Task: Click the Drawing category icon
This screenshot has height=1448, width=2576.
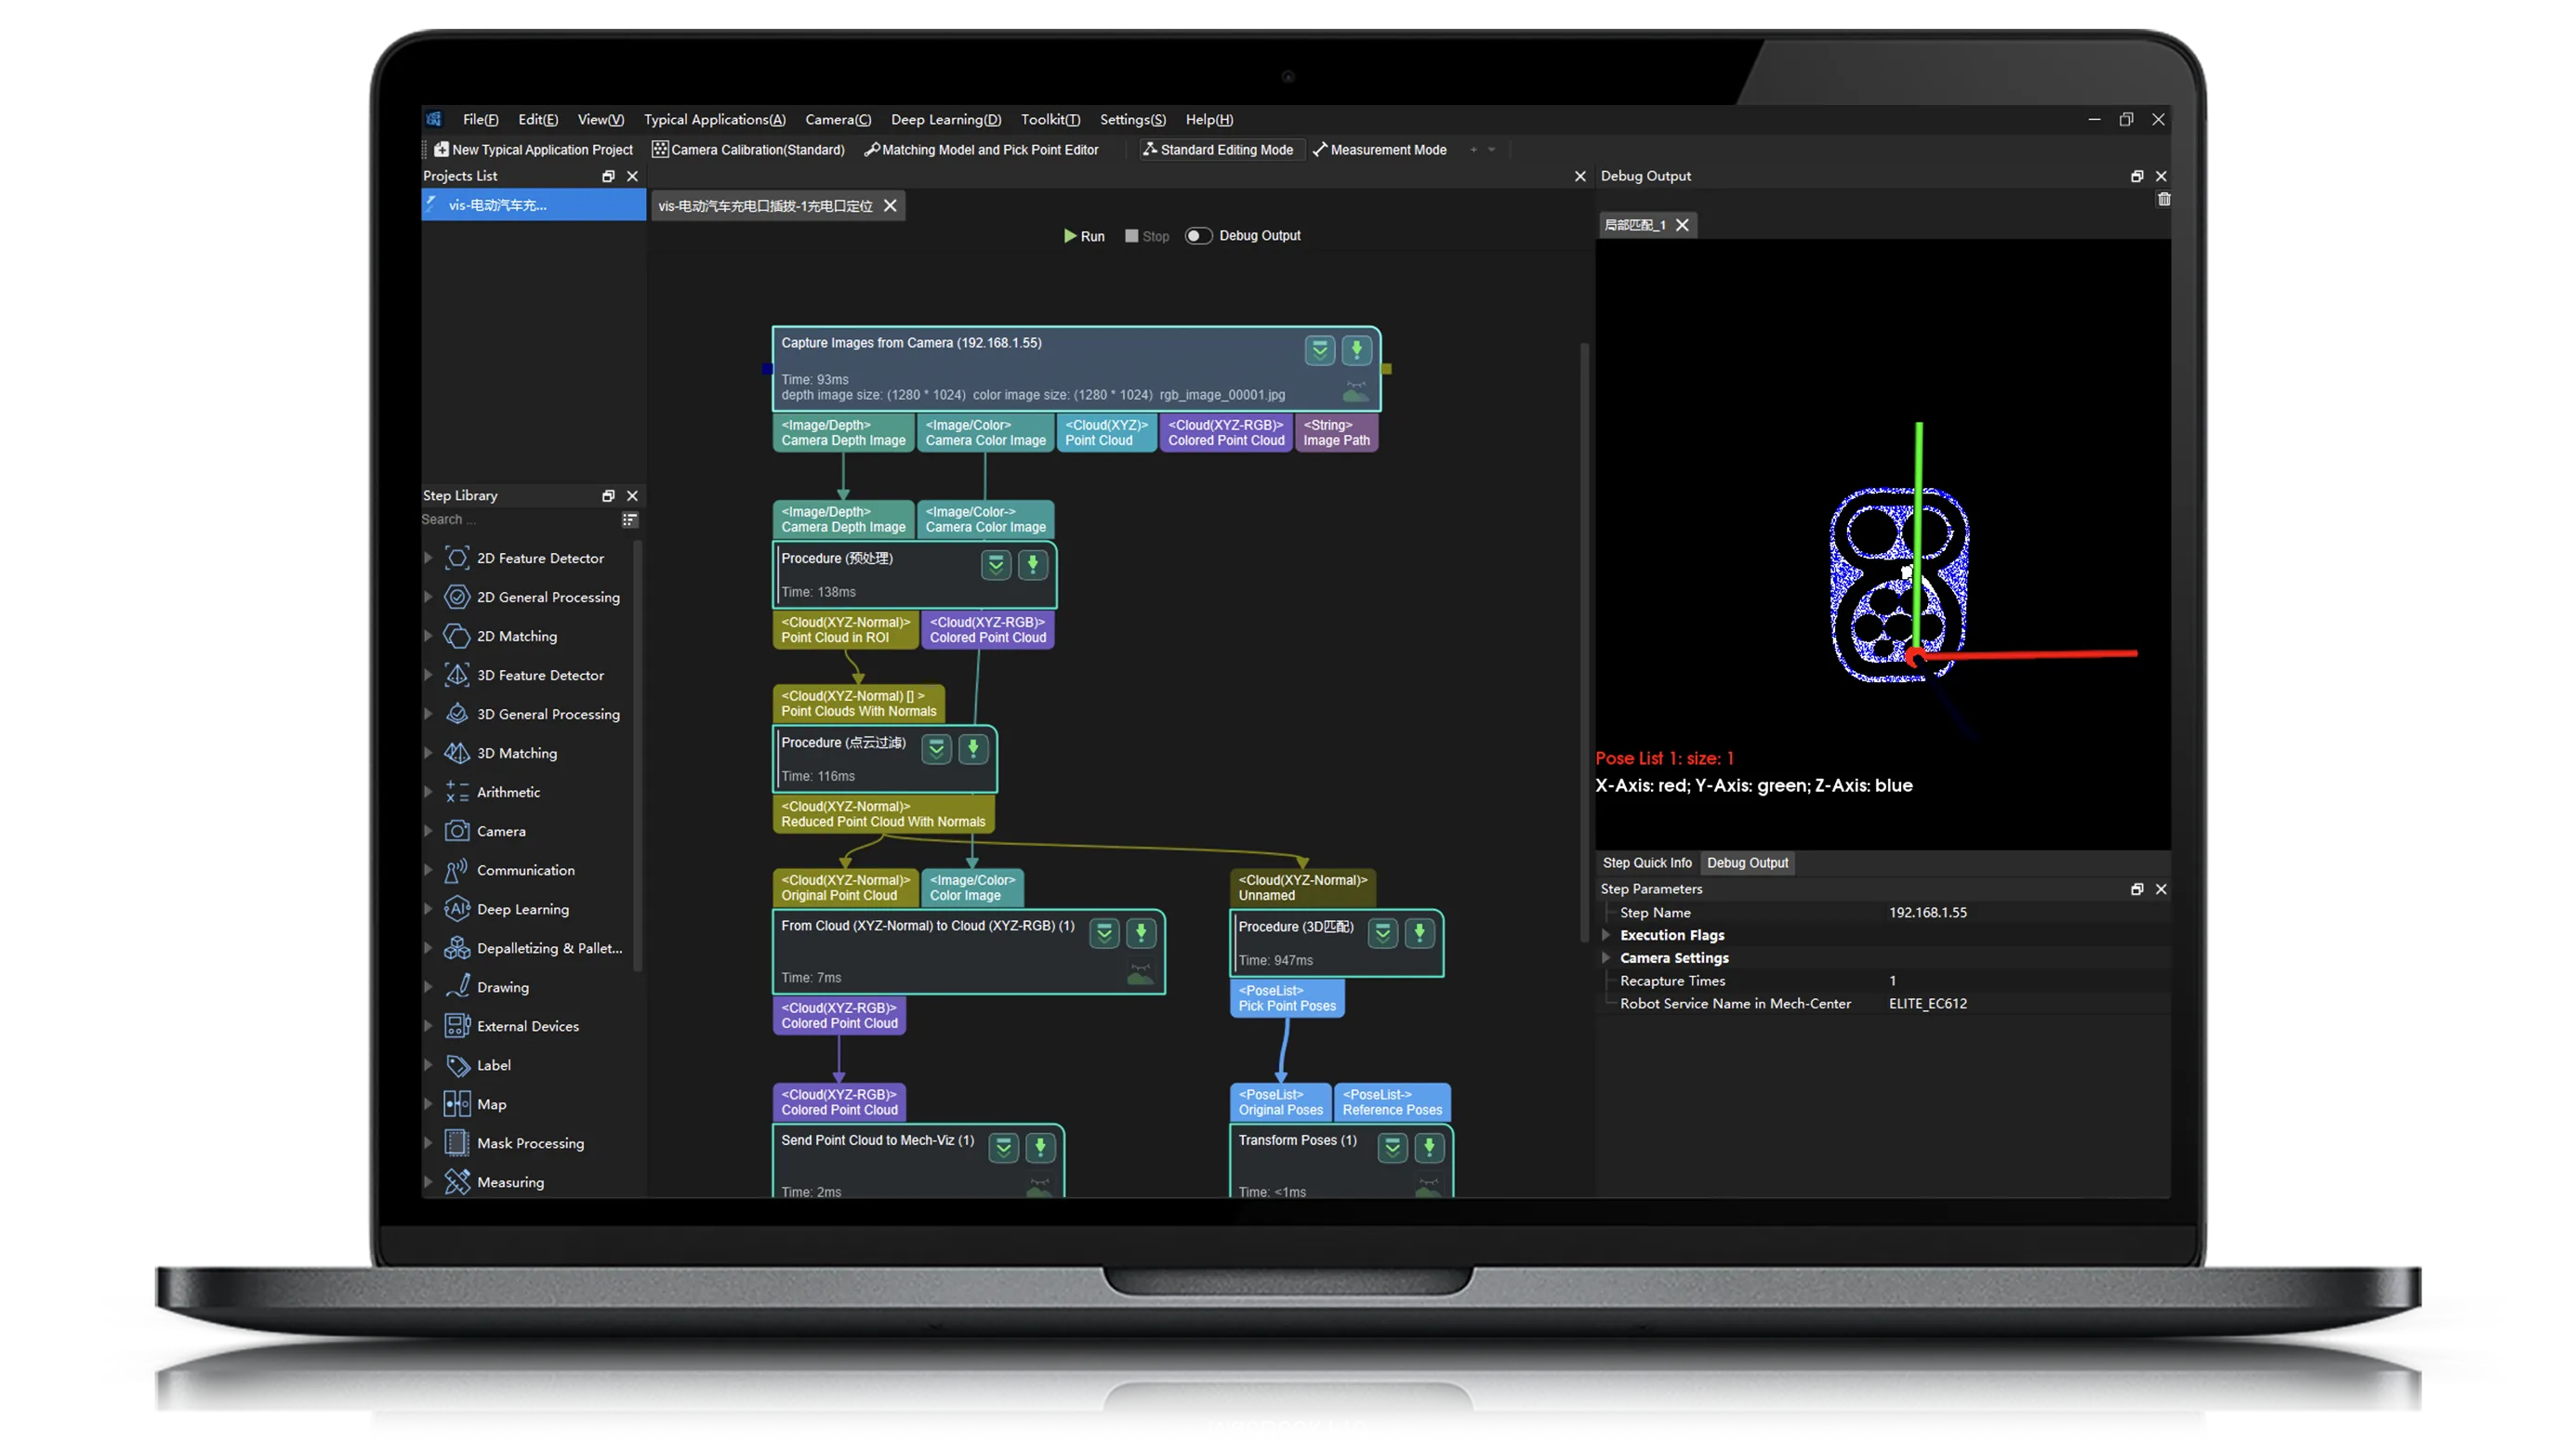Action: (x=457, y=987)
